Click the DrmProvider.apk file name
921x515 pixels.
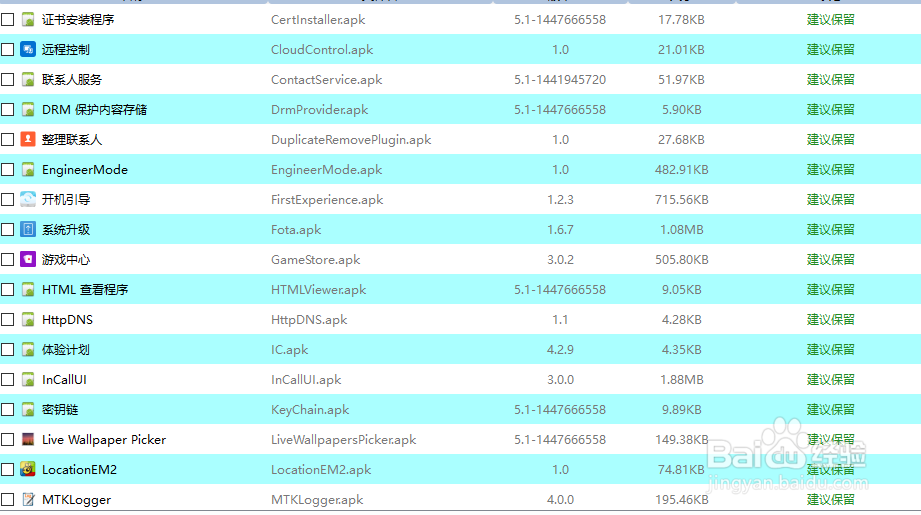(320, 110)
